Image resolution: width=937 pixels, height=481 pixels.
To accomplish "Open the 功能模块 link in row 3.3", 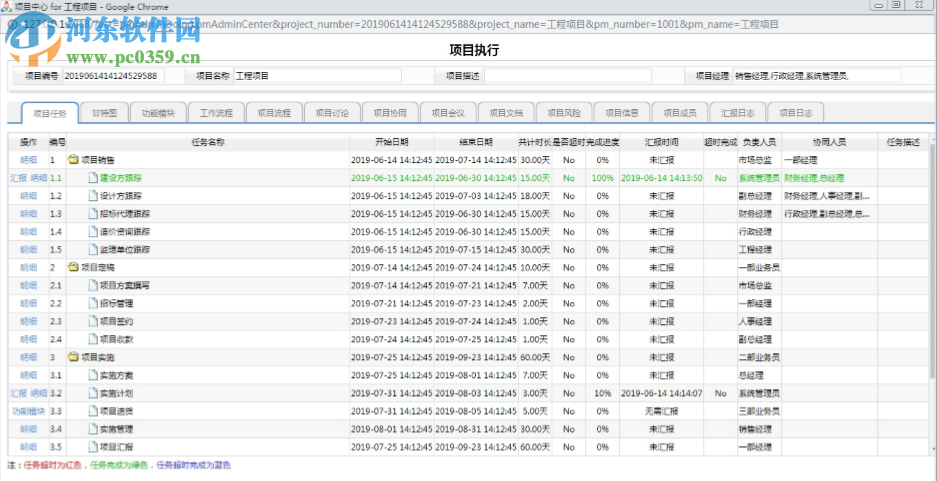I will tap(28, 411).
